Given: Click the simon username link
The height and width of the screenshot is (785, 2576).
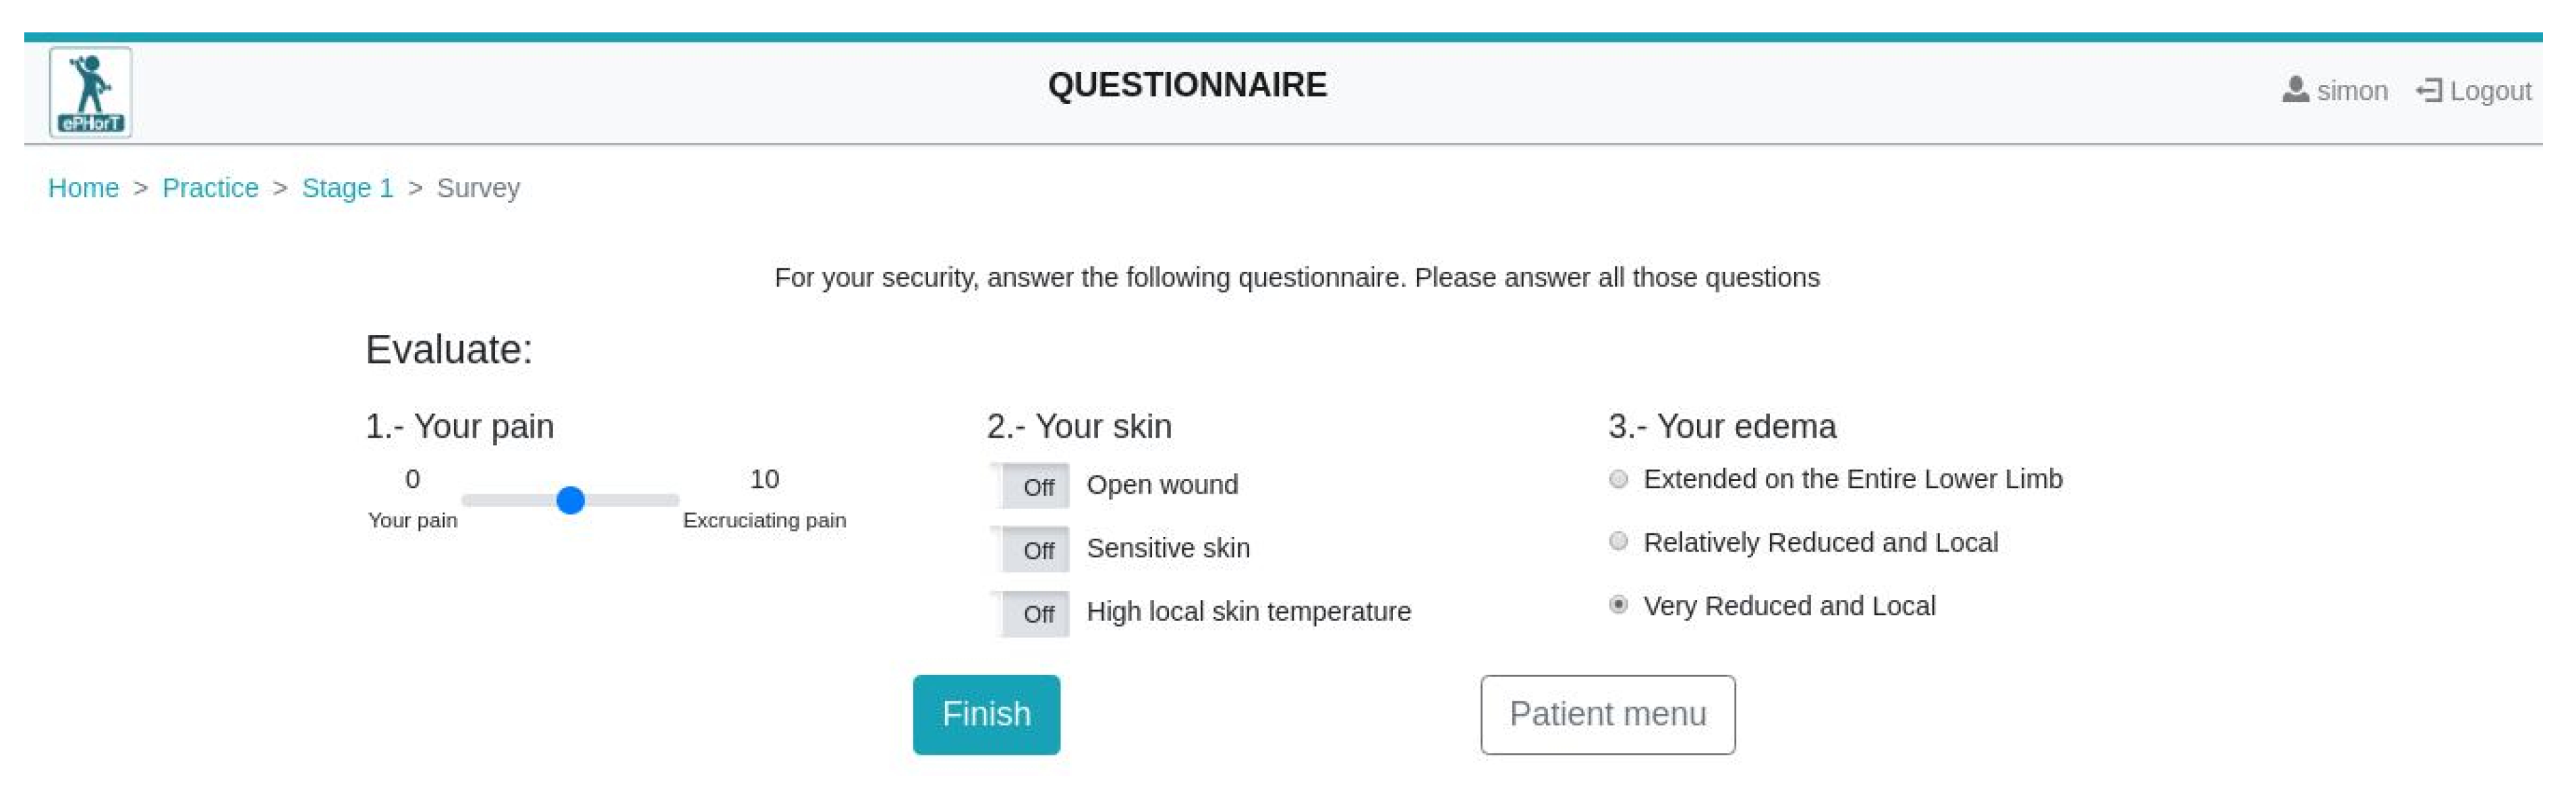Looking at the screenshot, I should coord(2351,91).
